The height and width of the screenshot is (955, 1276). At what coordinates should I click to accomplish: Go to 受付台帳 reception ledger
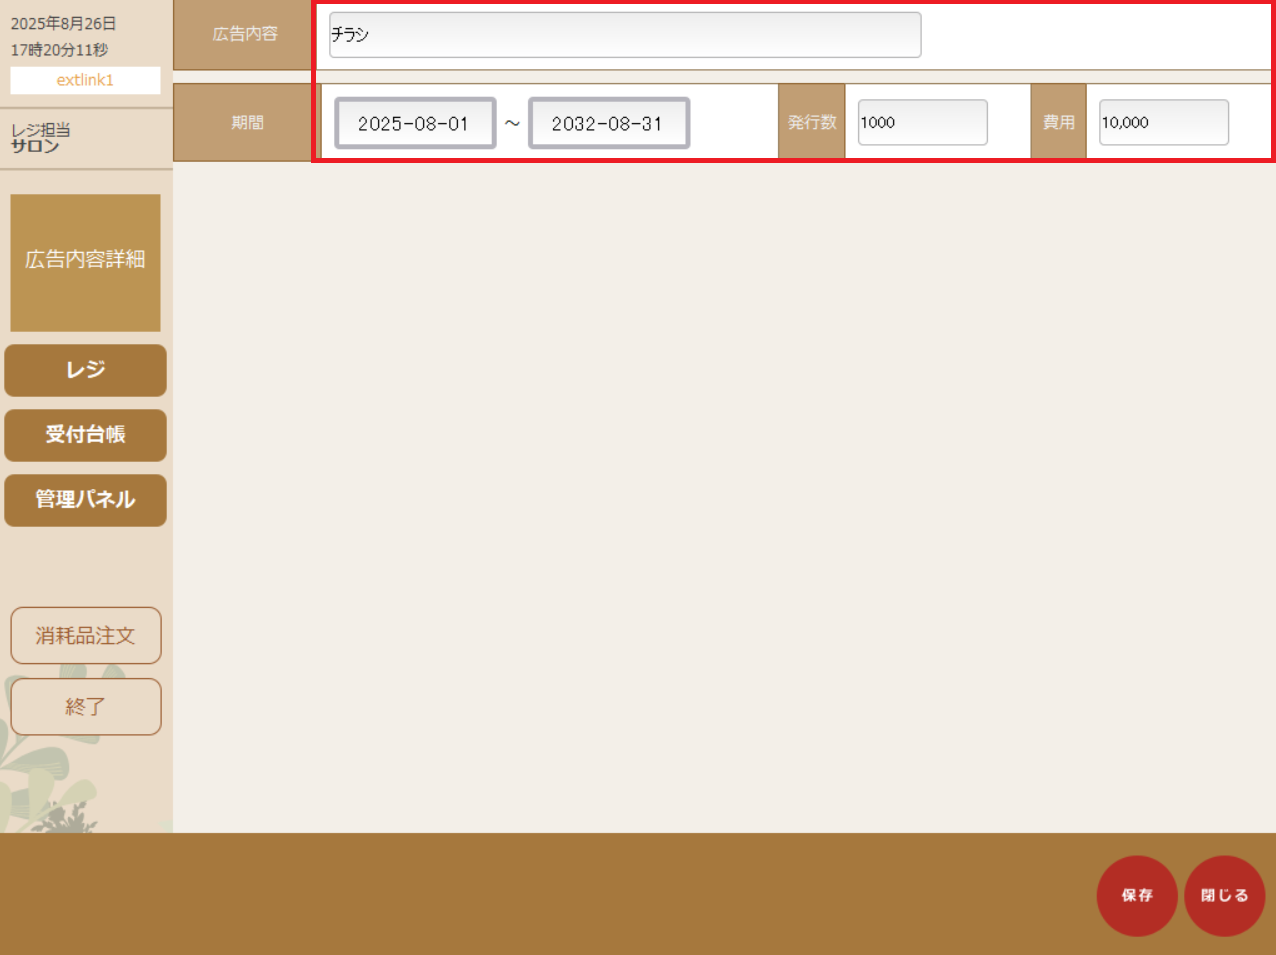85,435
